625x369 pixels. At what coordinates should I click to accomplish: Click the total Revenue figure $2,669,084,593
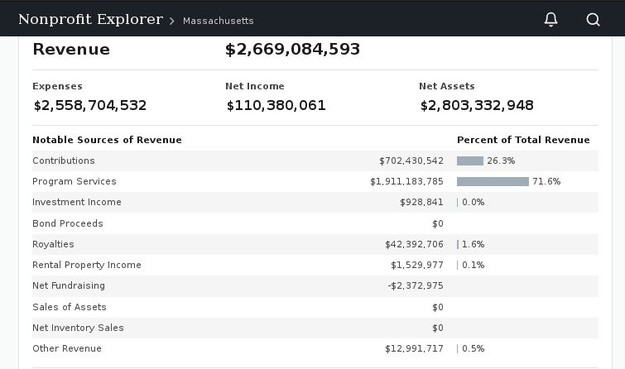pyautogui.click(x=293, y=49)
